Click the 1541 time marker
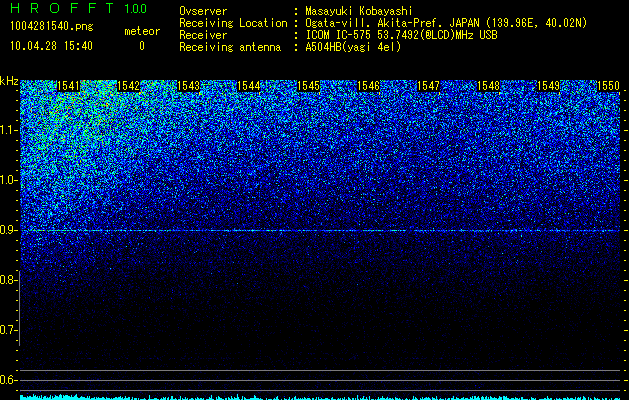 [x=69, y=86]
